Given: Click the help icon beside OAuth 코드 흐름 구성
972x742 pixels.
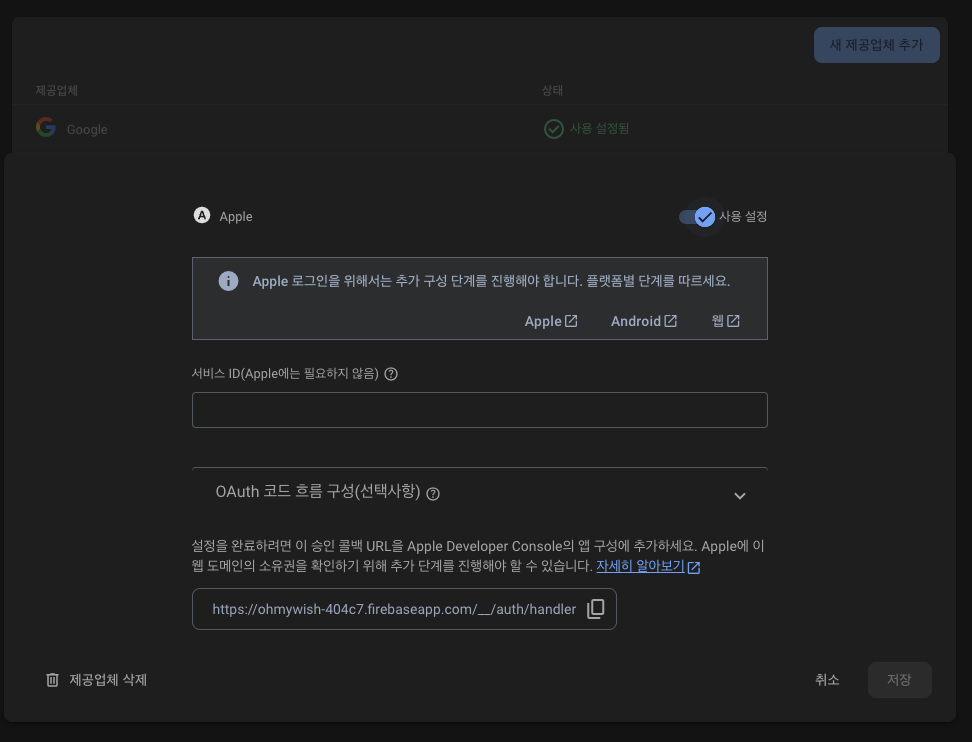Looking at the screenshot, I should (x=431, y=494).
